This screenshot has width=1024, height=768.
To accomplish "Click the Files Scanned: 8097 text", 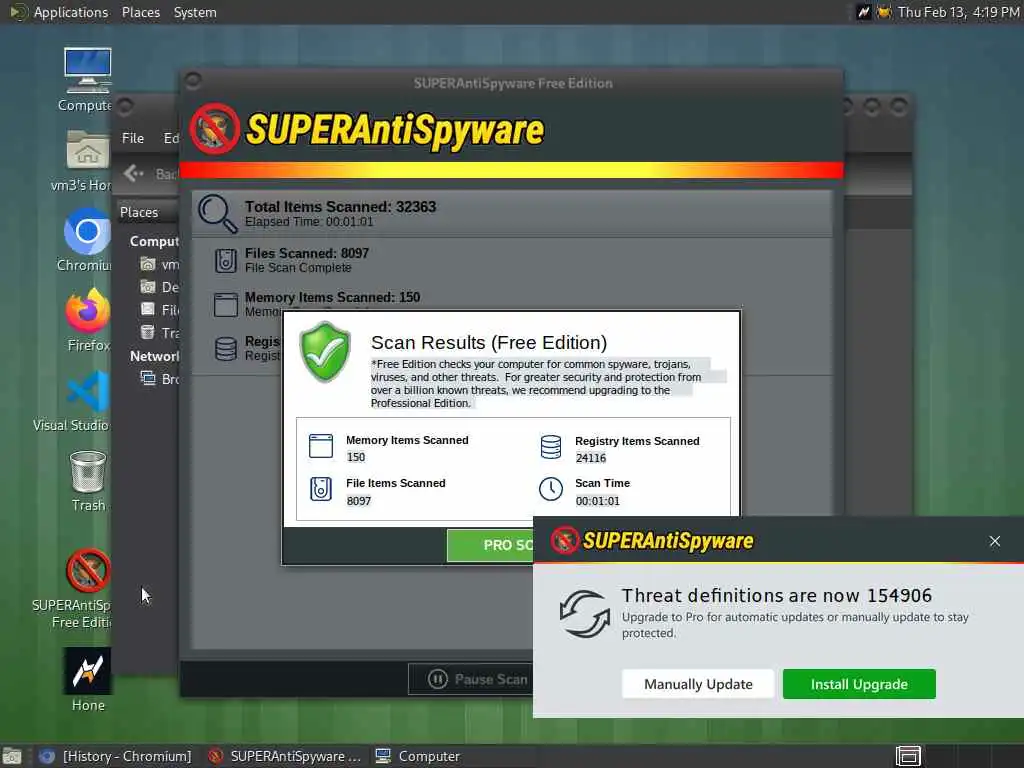I will click(307, 253).
